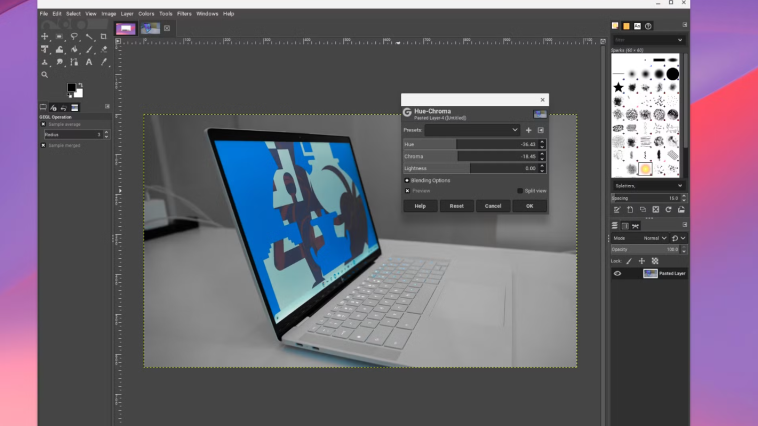This screenshot has width=758, height=426.
Task: Select the Zoom magnifier tool
Action: tap(44, 74)
